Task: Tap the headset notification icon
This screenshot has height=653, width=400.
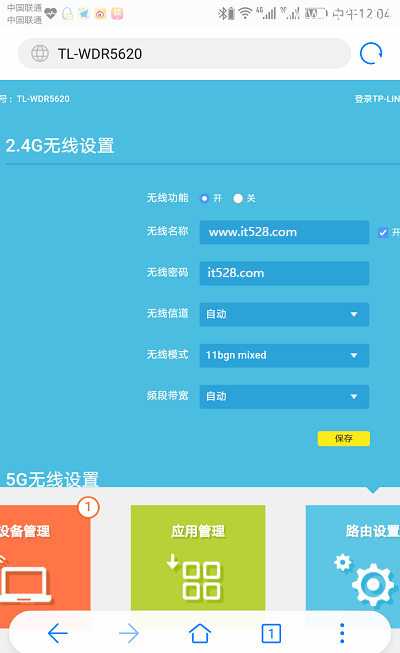Action: 67,14
